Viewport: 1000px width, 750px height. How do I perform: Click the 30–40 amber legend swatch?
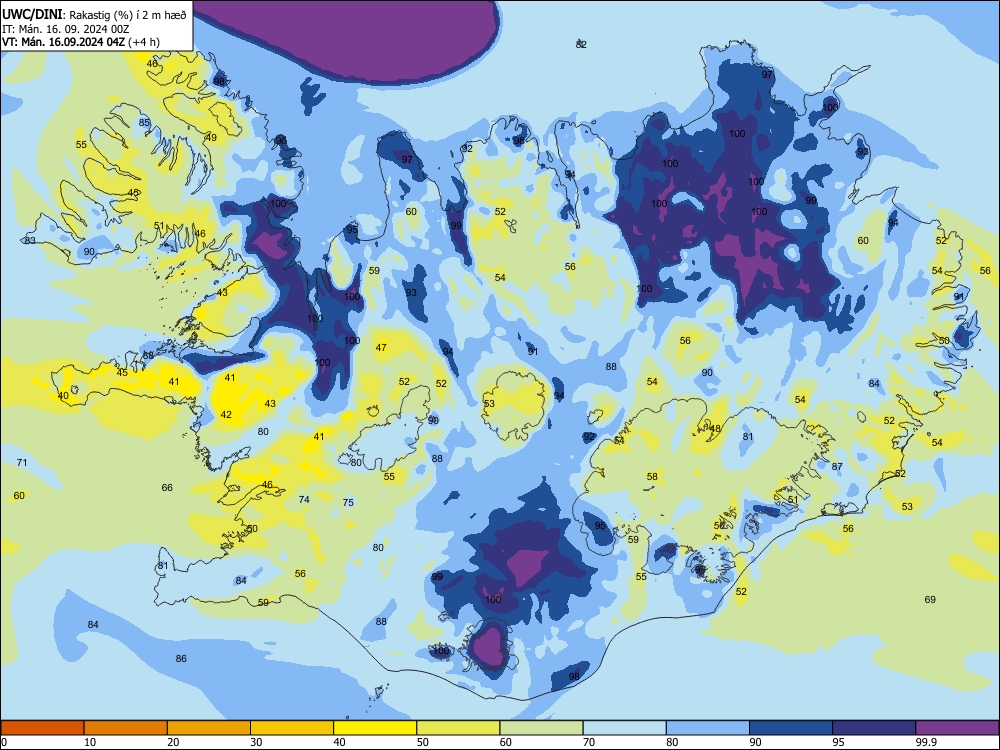point(292,728)
